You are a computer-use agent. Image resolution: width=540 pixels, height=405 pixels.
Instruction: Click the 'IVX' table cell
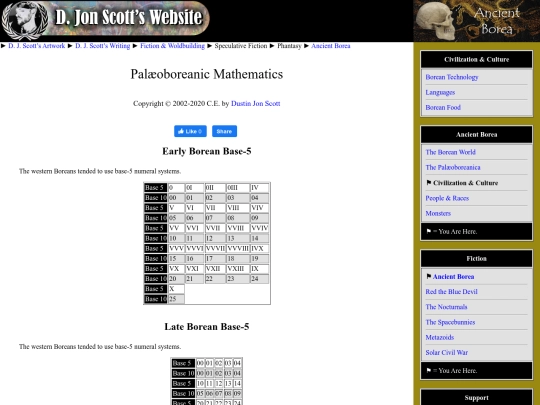259,248
